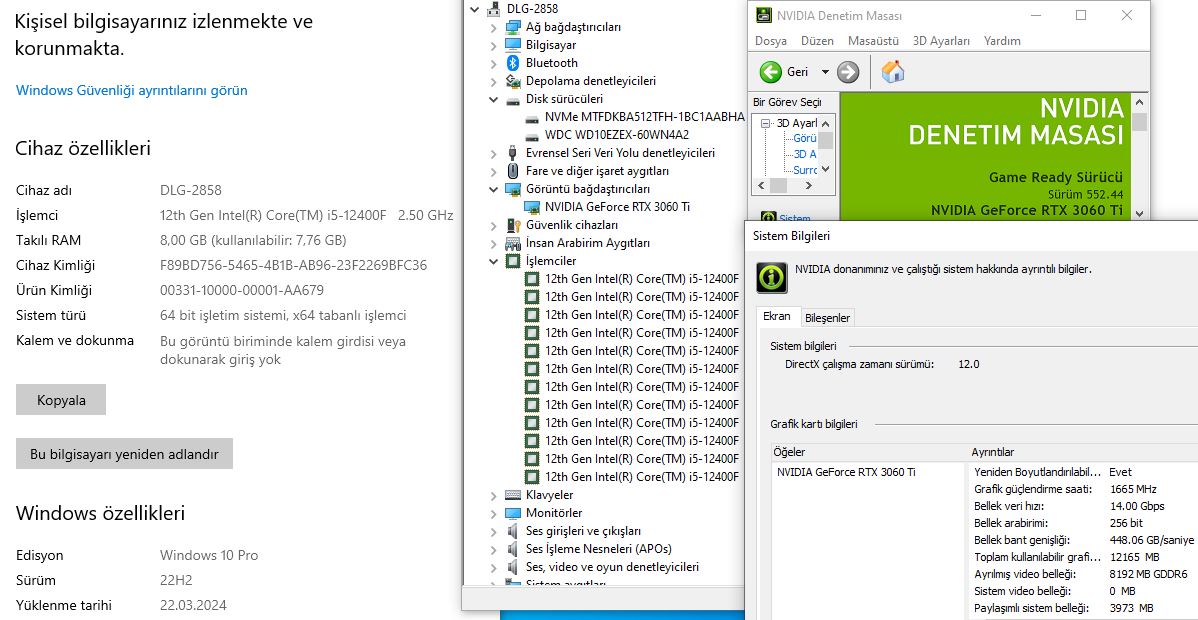Image resolution: width=1198 pixels, height=620 pixels.
Task: Click the NVIDIA banner vertical scrollbar
Action: click(x=1139, y=157)
